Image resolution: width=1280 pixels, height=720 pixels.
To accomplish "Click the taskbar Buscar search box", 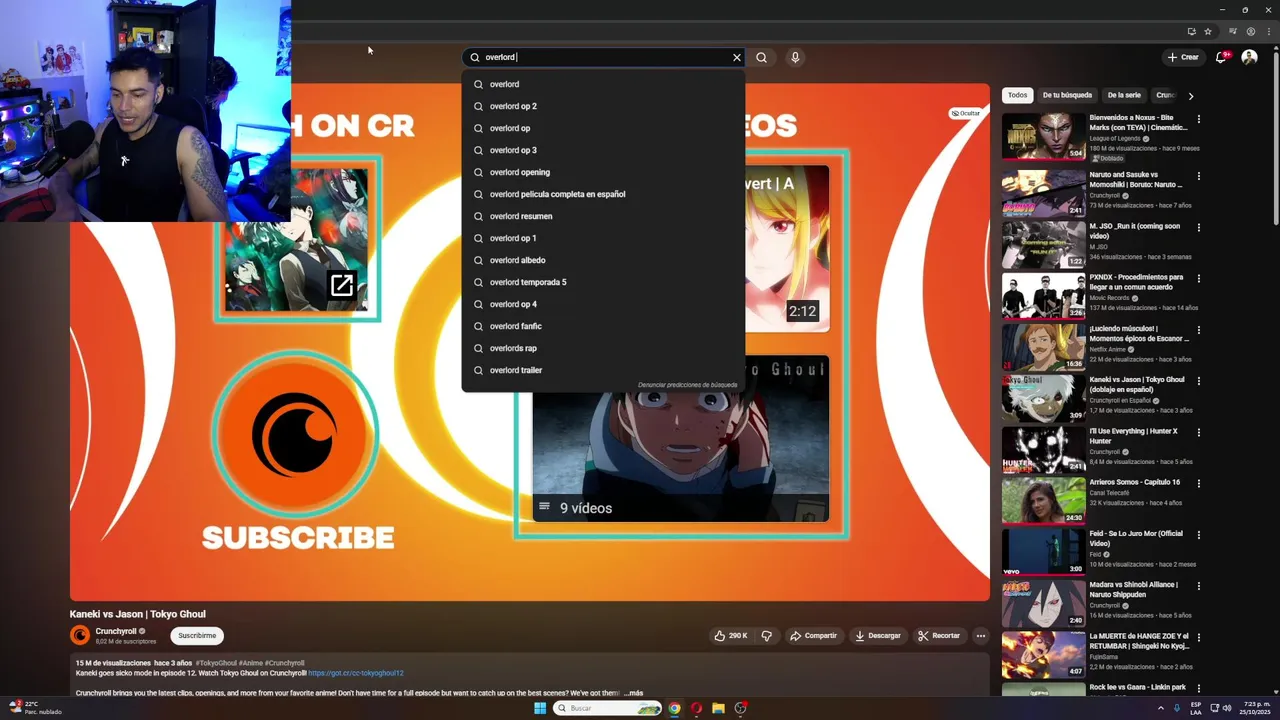I will pos(608,708).
